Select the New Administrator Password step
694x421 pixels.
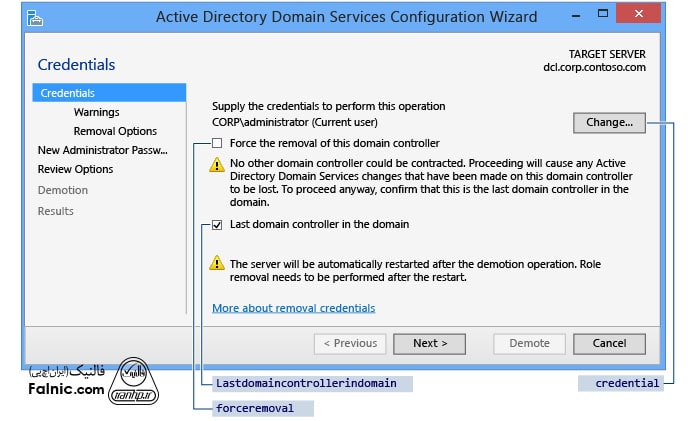point(102,150)
